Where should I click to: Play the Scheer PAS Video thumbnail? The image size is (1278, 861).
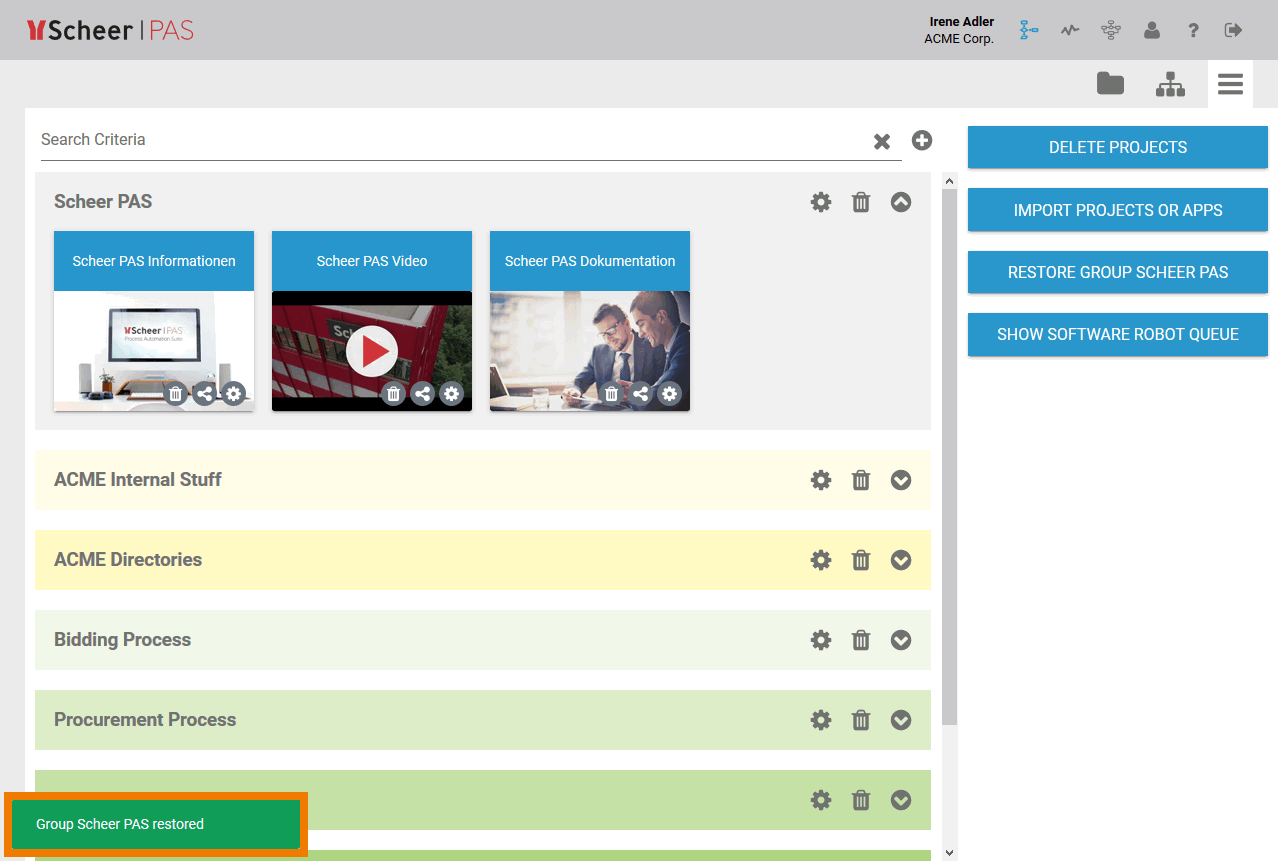372,350
